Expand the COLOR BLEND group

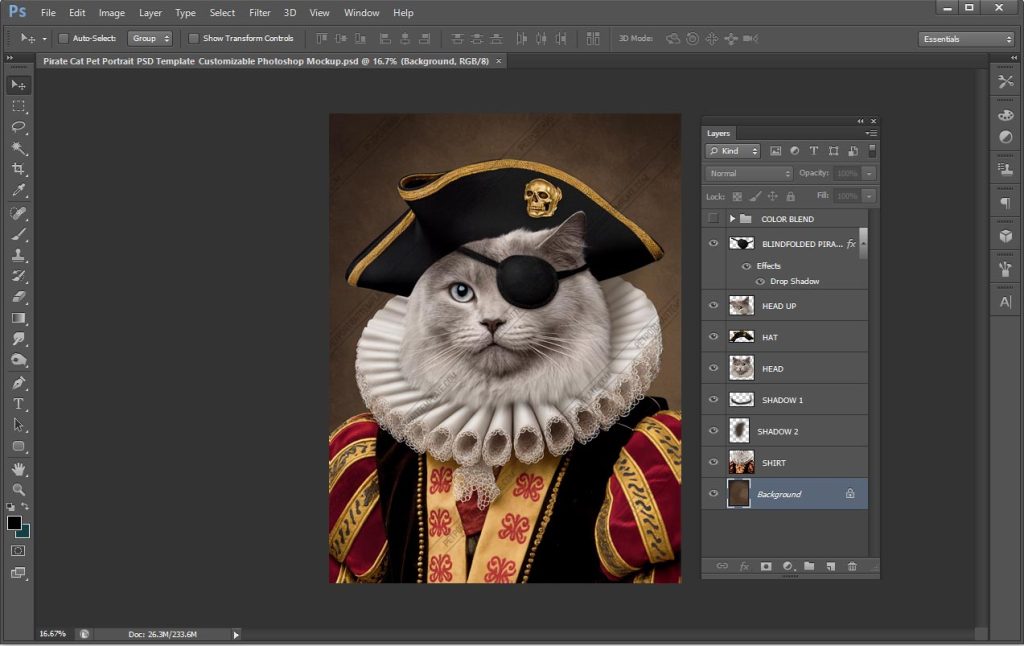pos(732,219)
